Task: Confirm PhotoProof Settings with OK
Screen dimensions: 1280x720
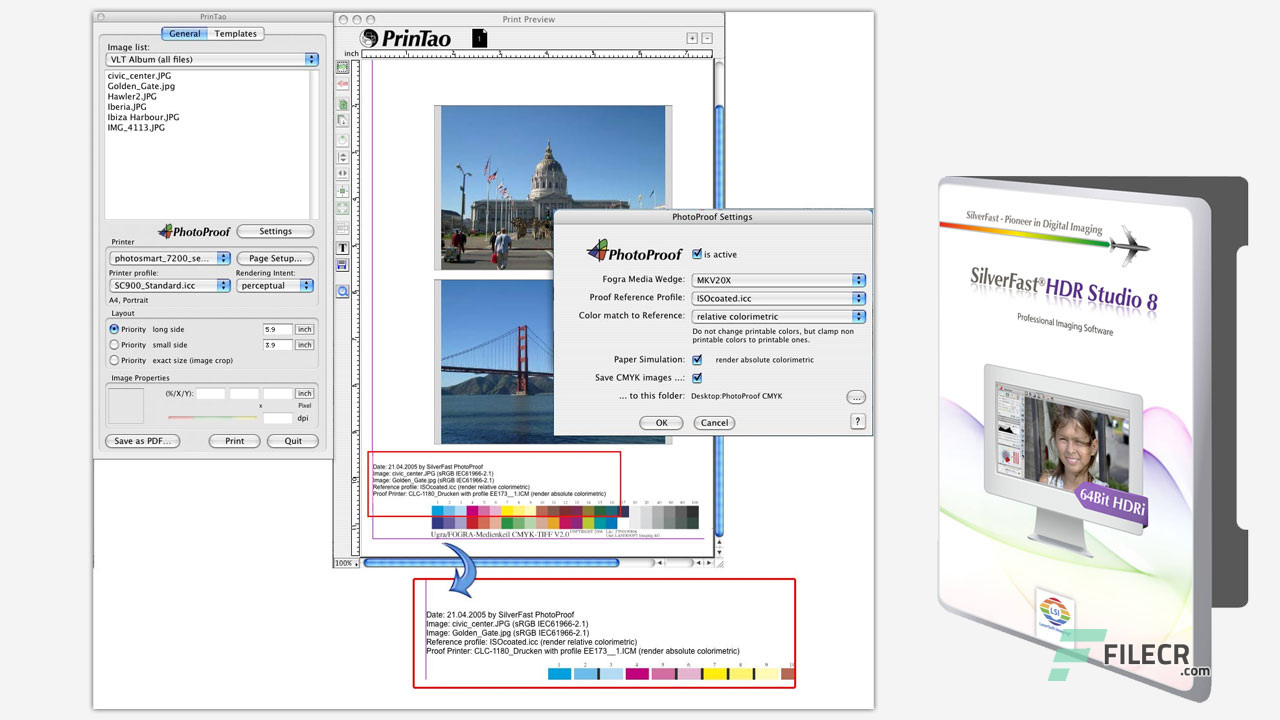Action: coord(662,423)
